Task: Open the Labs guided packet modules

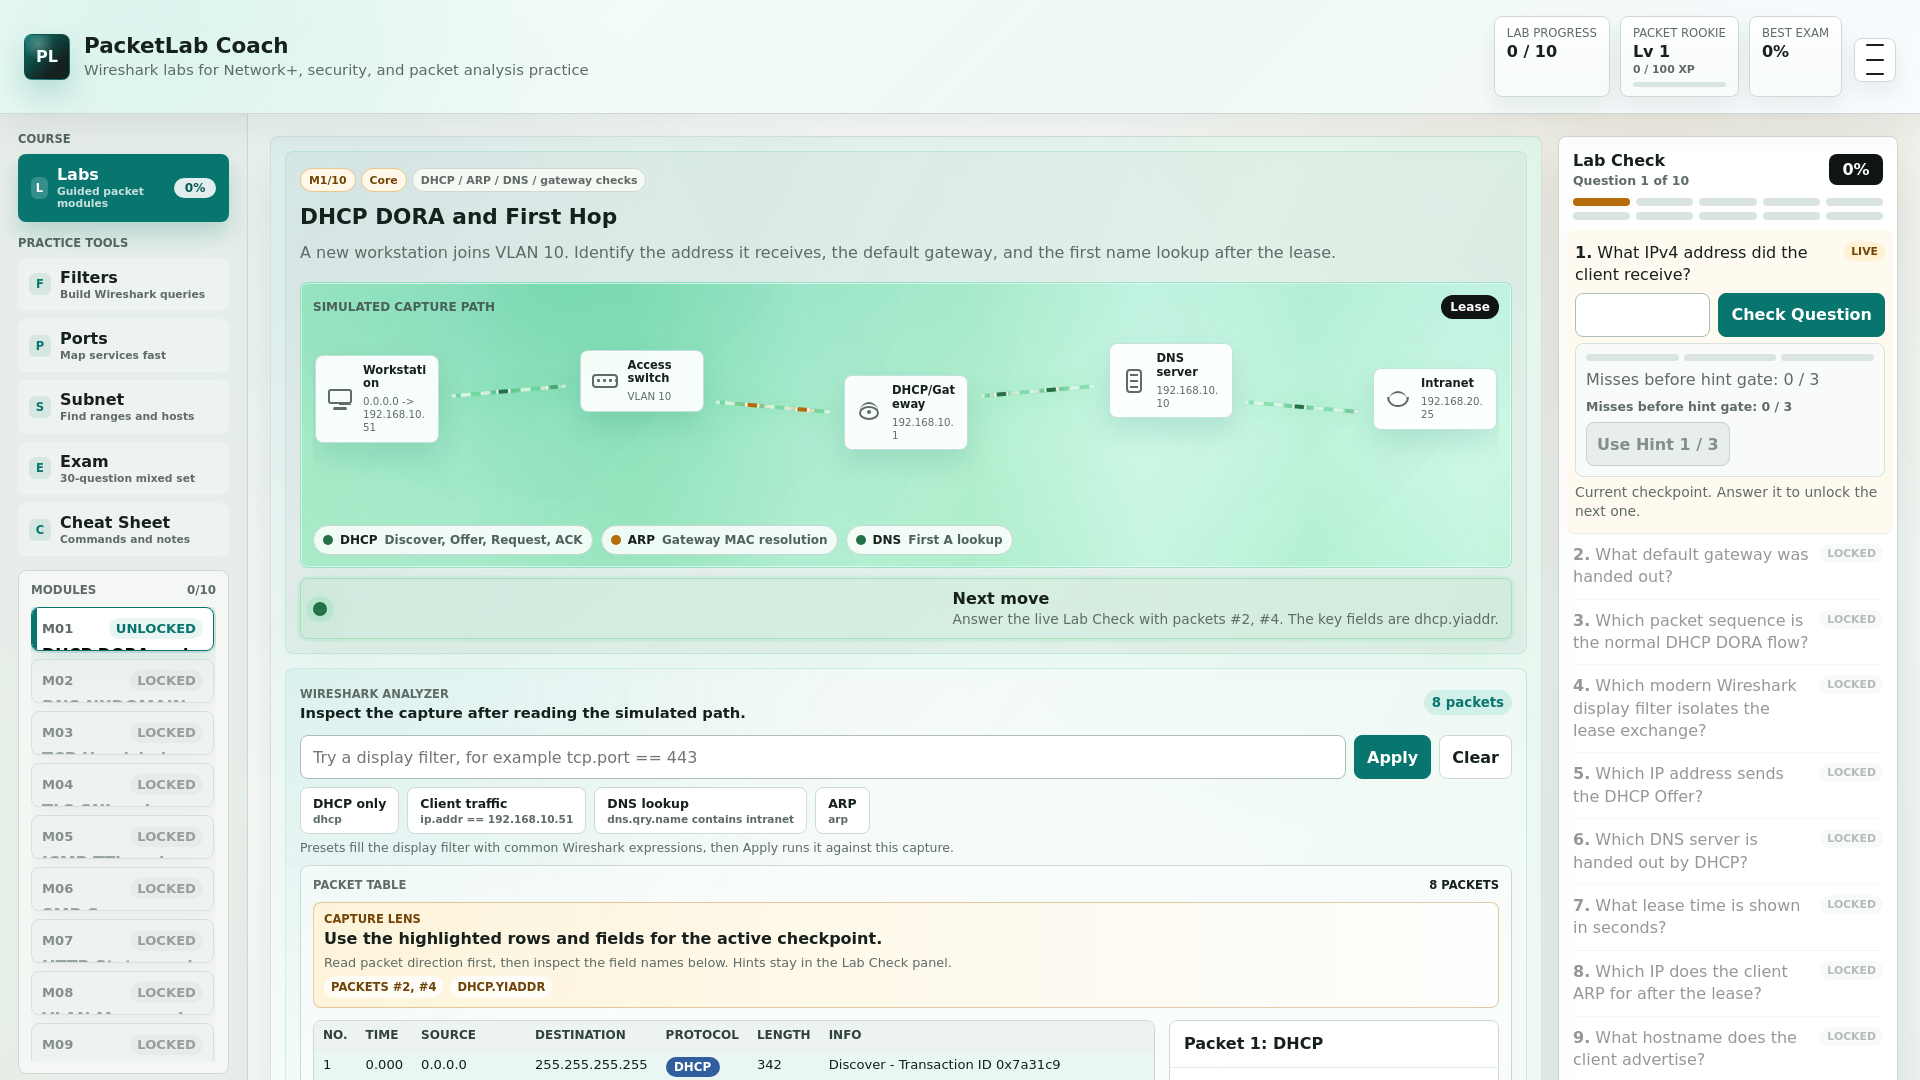Action: coord(123,188)
